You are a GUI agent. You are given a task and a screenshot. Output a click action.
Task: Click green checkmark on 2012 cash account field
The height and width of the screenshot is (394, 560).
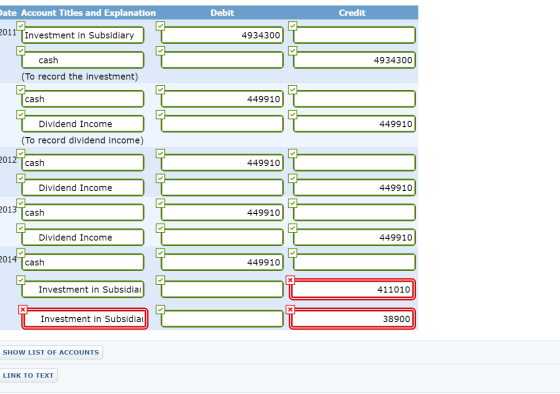click(x=21, y=154)
